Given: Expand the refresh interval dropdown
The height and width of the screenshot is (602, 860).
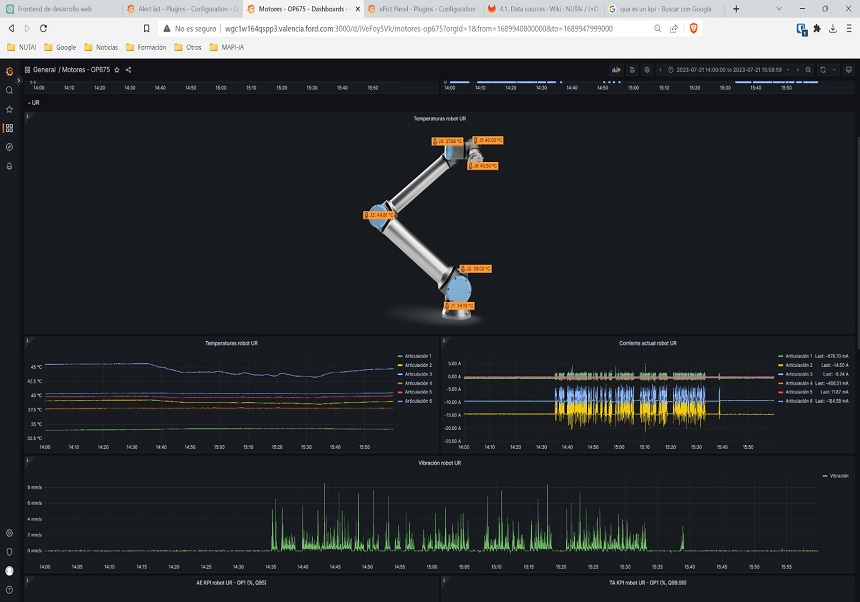Looking at the screenshot, I should click(x=835, y=70).
